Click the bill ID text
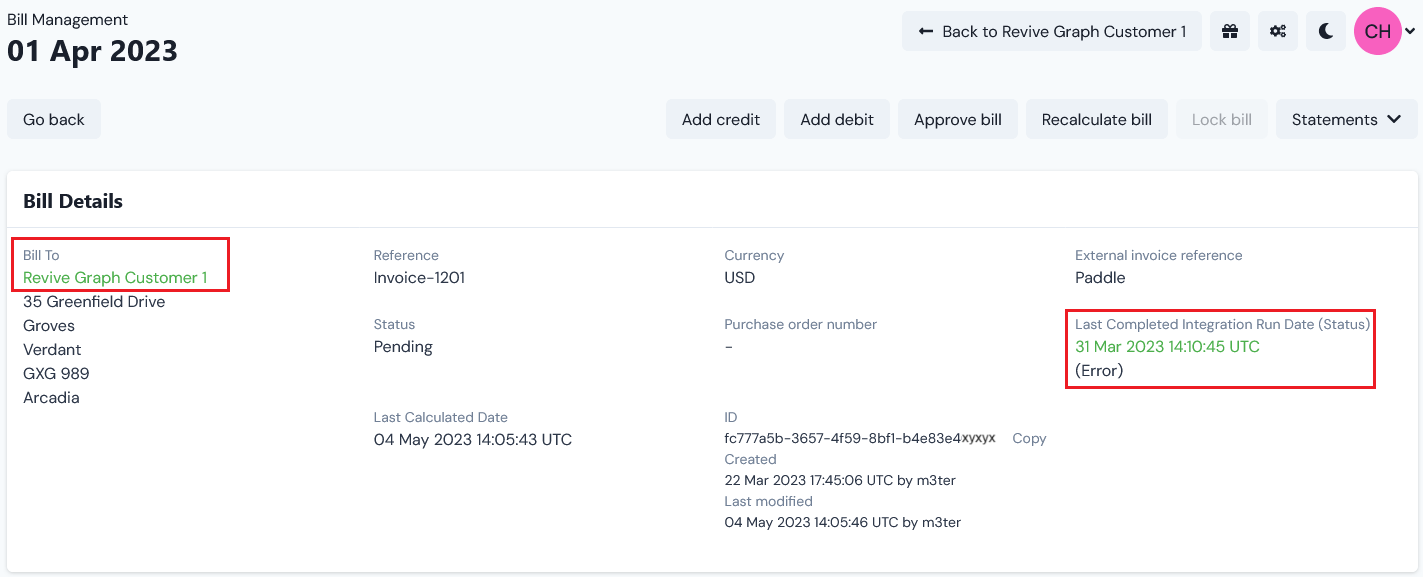Viewport: 1423px width, 577px height. (x=860, y=438)
